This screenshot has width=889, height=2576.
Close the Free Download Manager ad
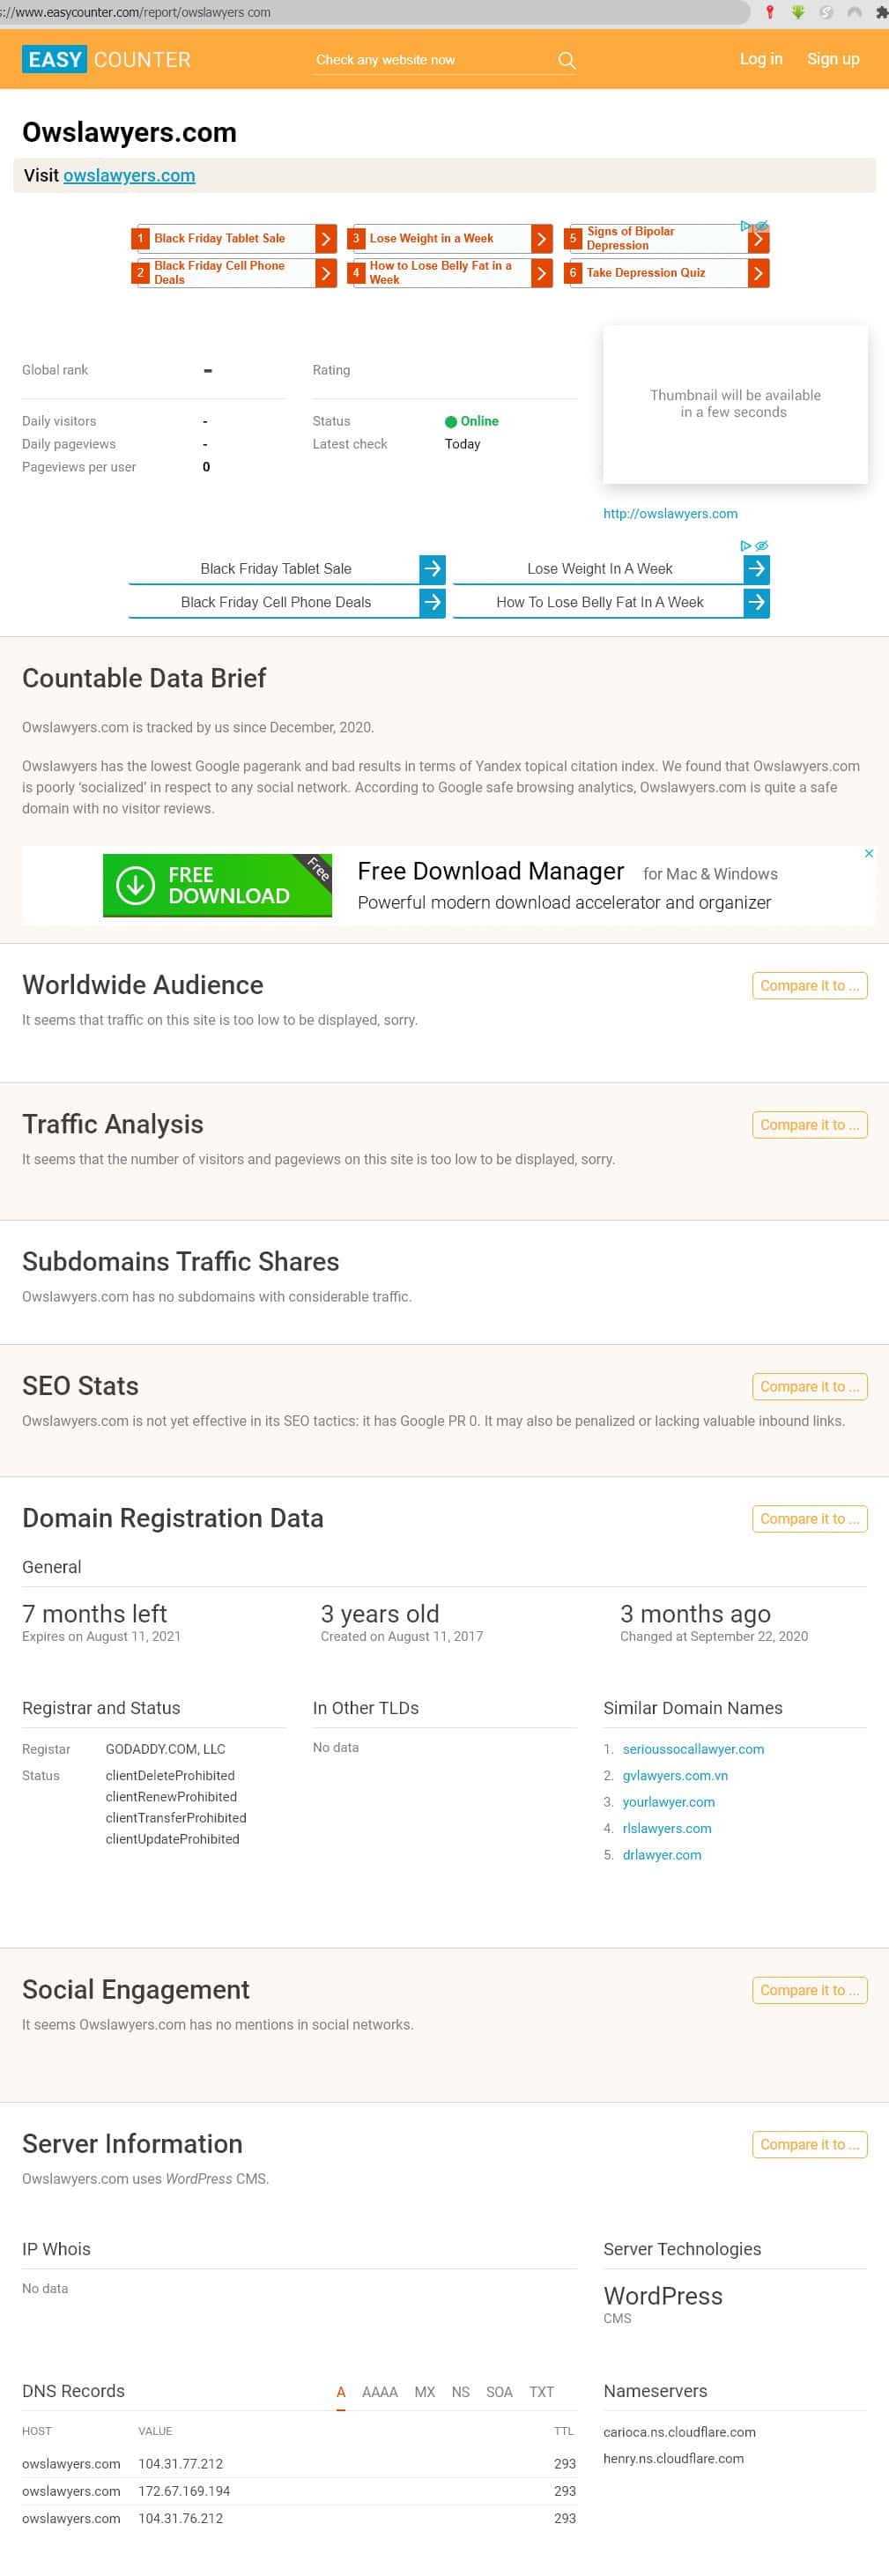point(869,853)
